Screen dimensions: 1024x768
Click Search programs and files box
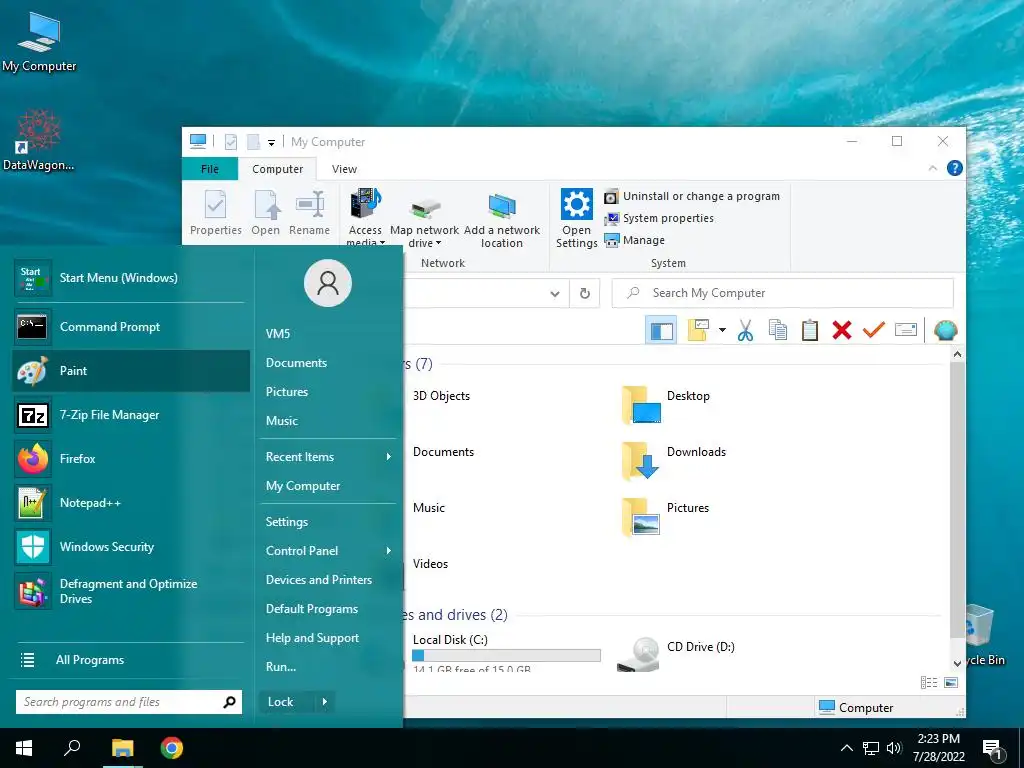point(129,702)
